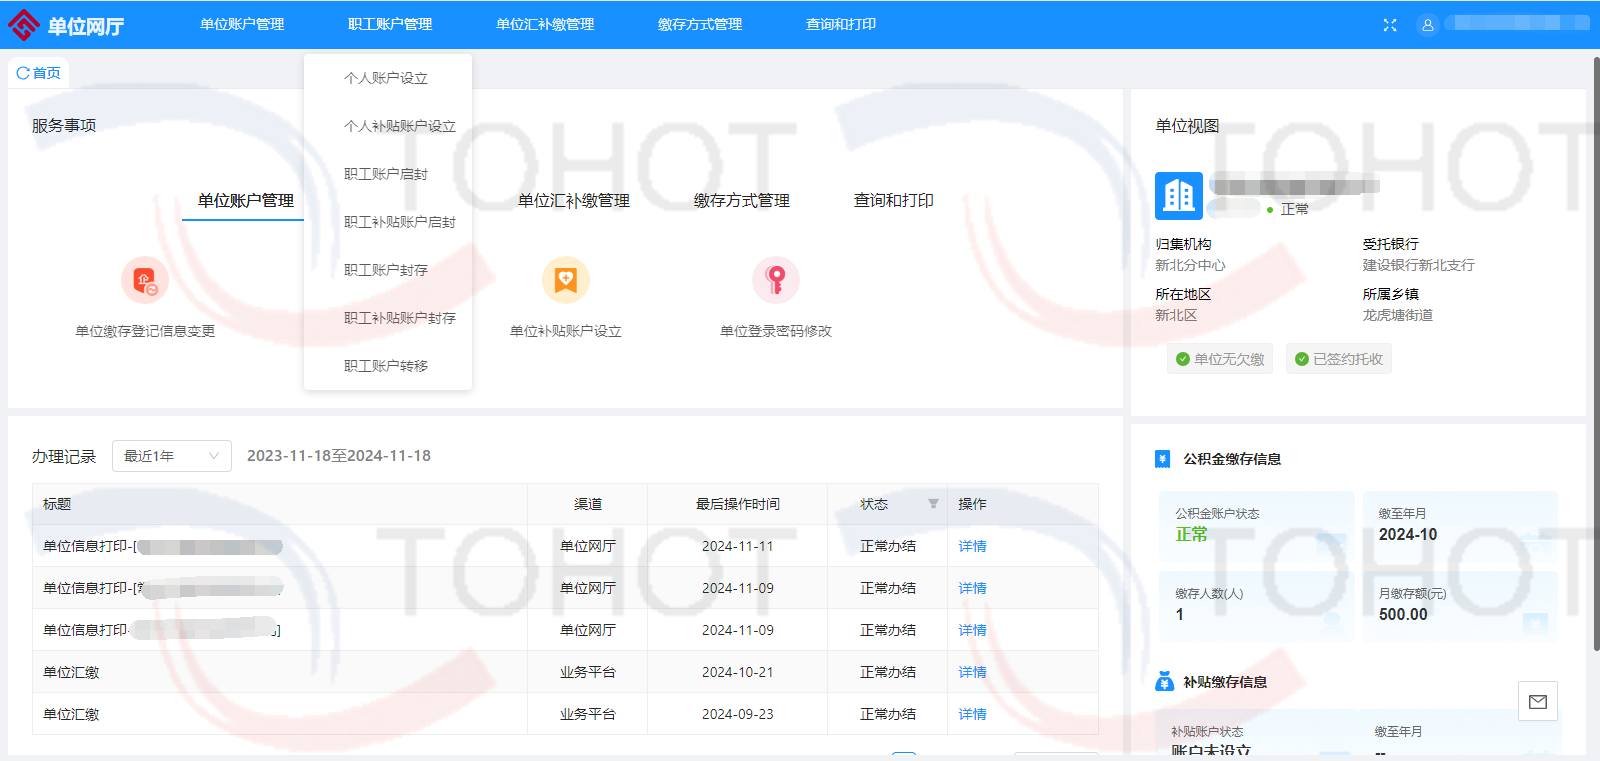Click the 首页 tab with refresh icon
Image resolution: width=1600 pixels, height=761 pixels.
tap(39, 73)
